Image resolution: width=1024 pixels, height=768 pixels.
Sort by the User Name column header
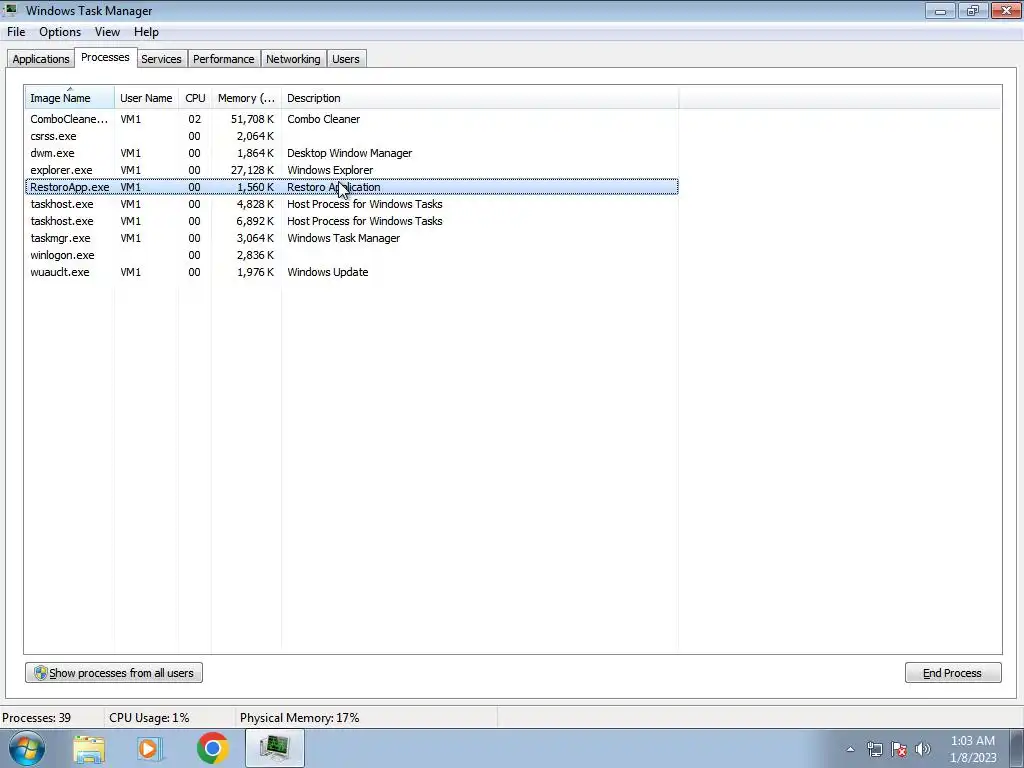pos(146,98)
